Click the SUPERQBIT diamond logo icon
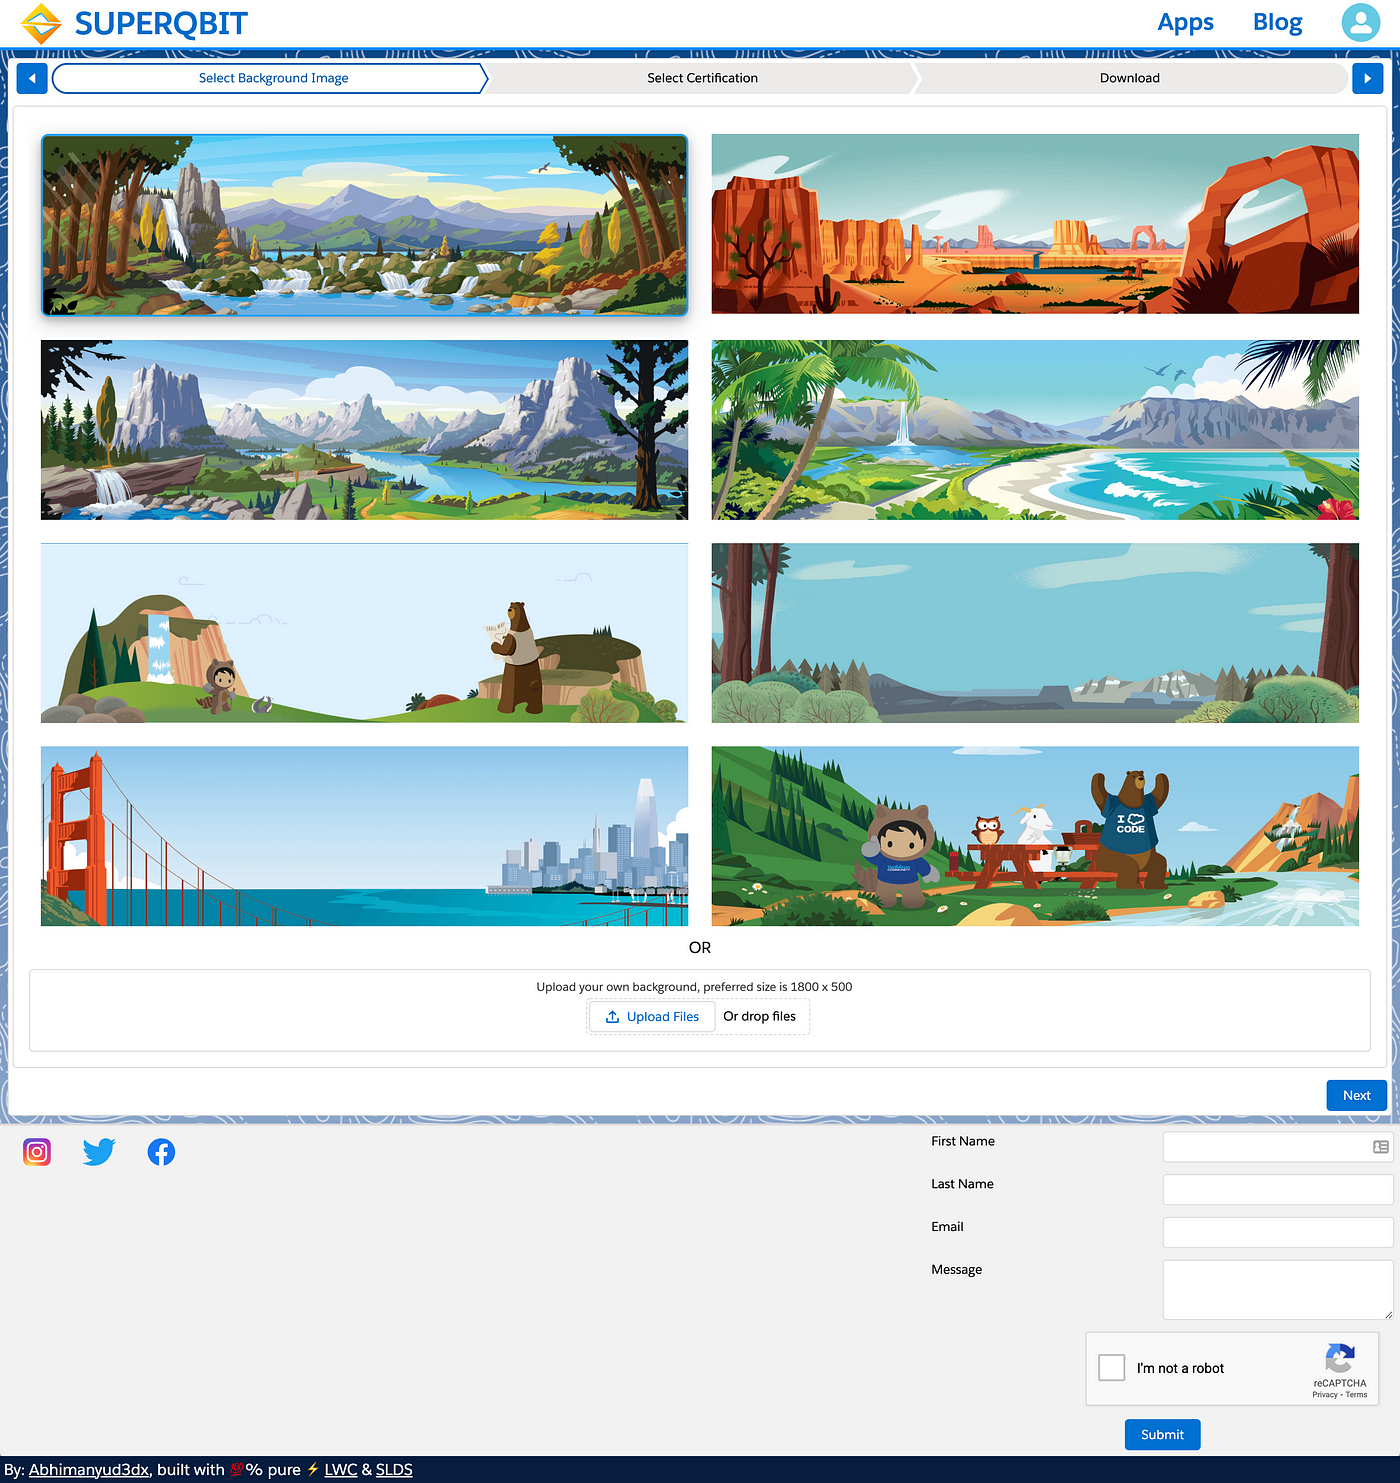The image size is (1400, 1483). (41, 23)
